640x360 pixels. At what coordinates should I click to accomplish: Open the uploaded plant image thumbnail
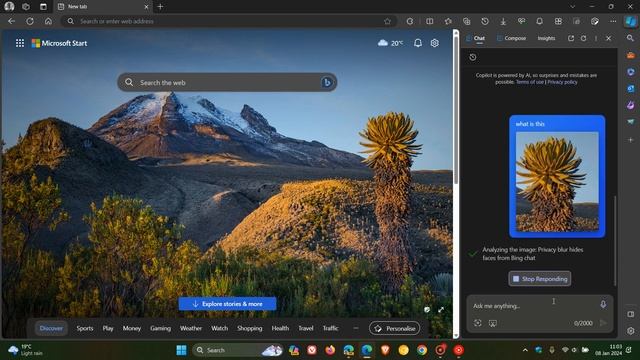(557, 182)
